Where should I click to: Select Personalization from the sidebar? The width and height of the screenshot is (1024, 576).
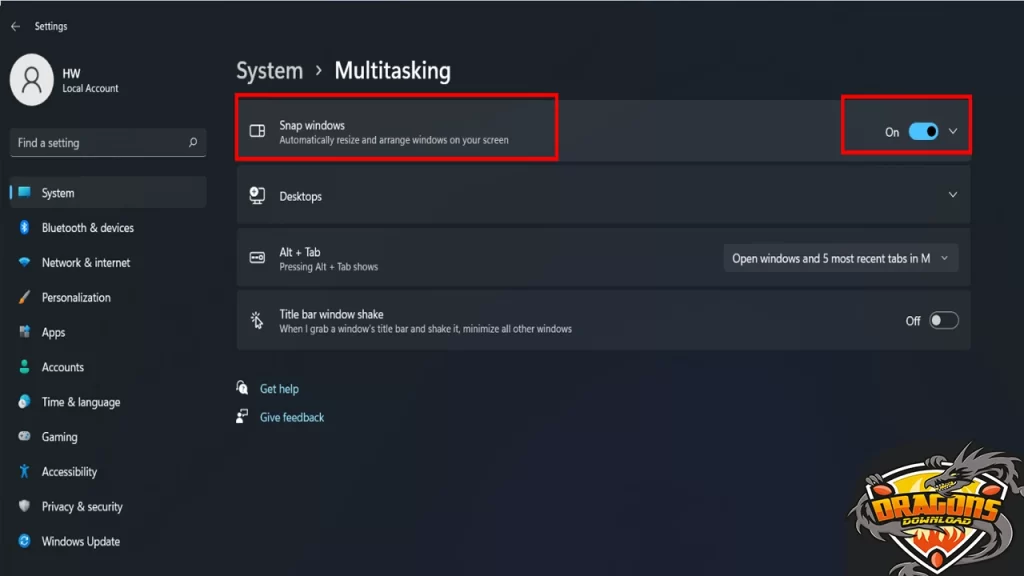coord(75,297)
